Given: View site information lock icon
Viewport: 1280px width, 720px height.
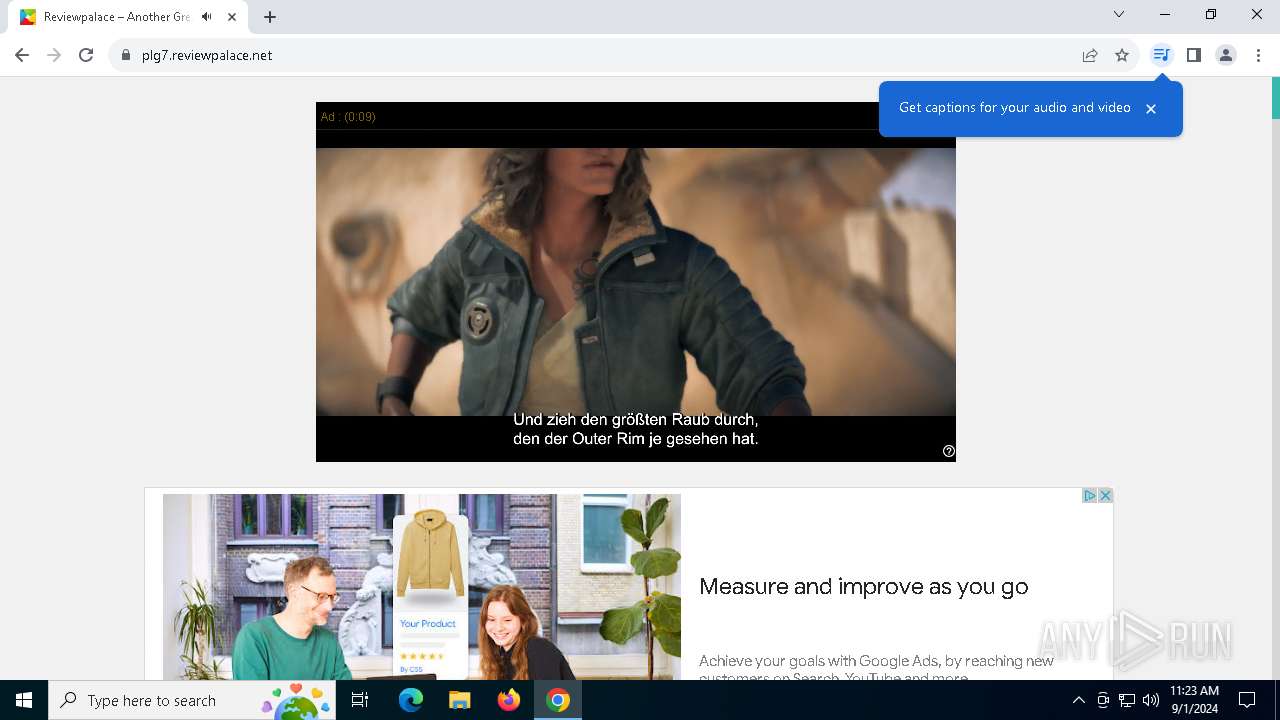Looking at the screenshot, I should pyautogui.click(x=126, y=55).
